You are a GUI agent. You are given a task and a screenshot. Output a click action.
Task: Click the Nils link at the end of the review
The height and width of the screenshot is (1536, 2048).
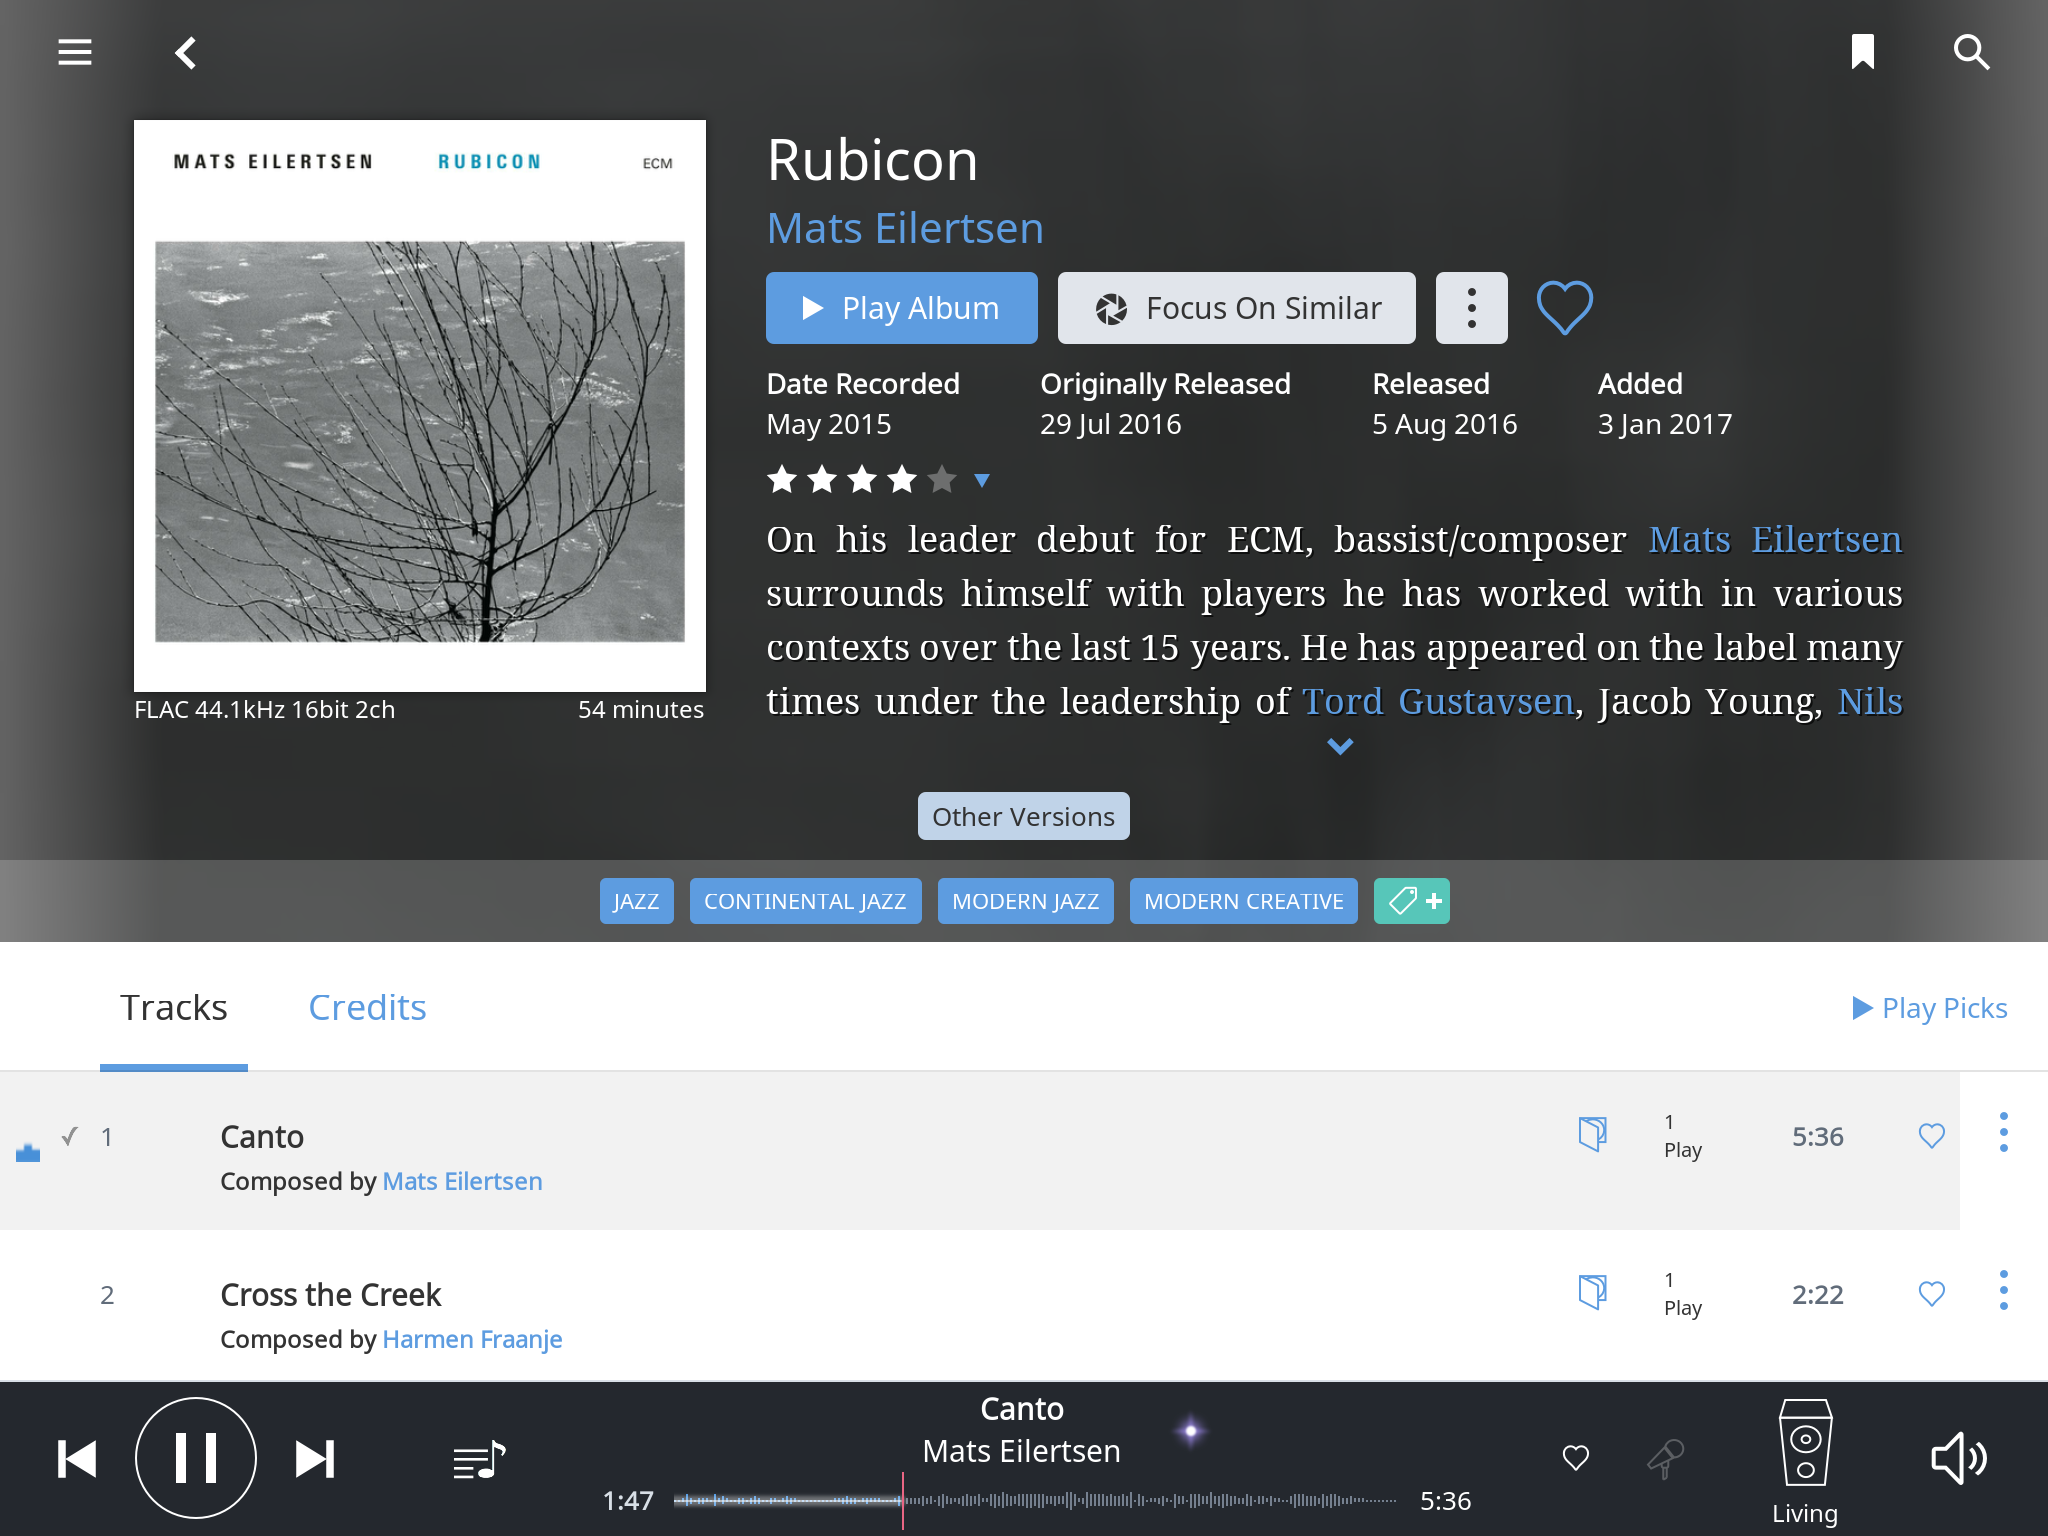[x=1870, y=702]
